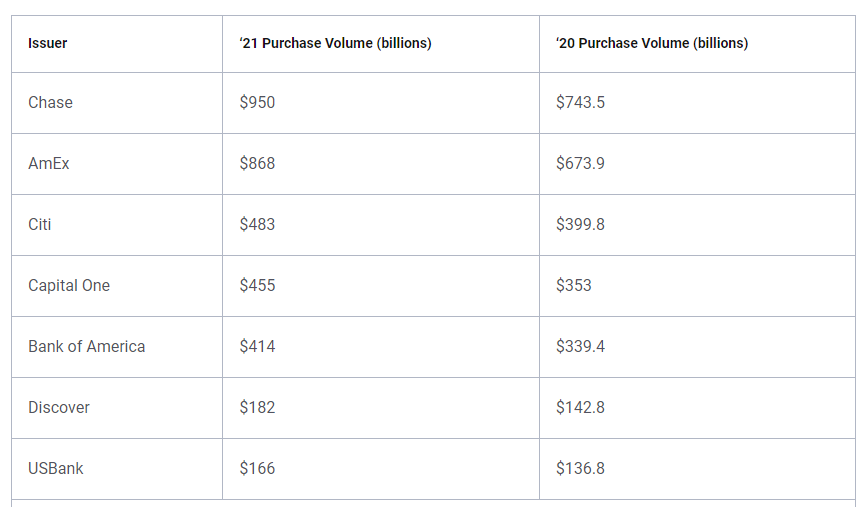This screenshot has width=868, height=507.
Task: Select the AmEx issuer cell
Action: pos(49,163)
